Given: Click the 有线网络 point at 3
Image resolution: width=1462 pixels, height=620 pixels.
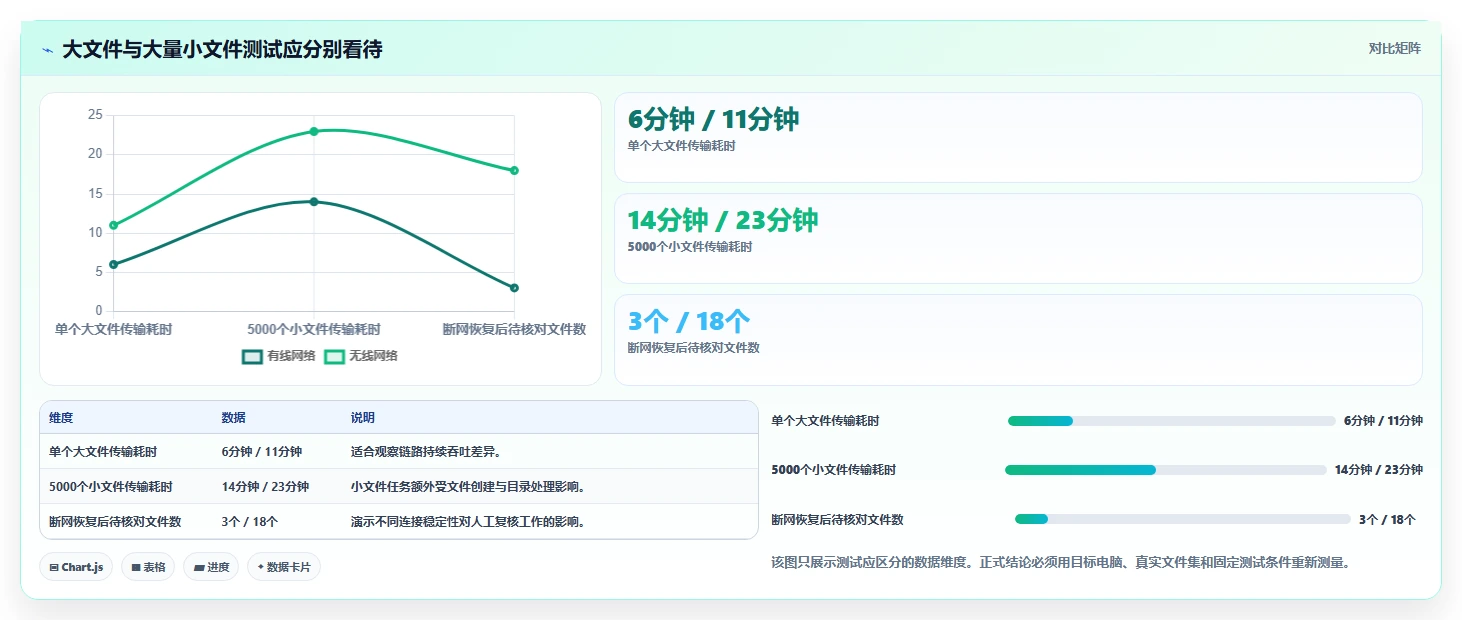Looking at the screenshot, I should tap(514, 288).
